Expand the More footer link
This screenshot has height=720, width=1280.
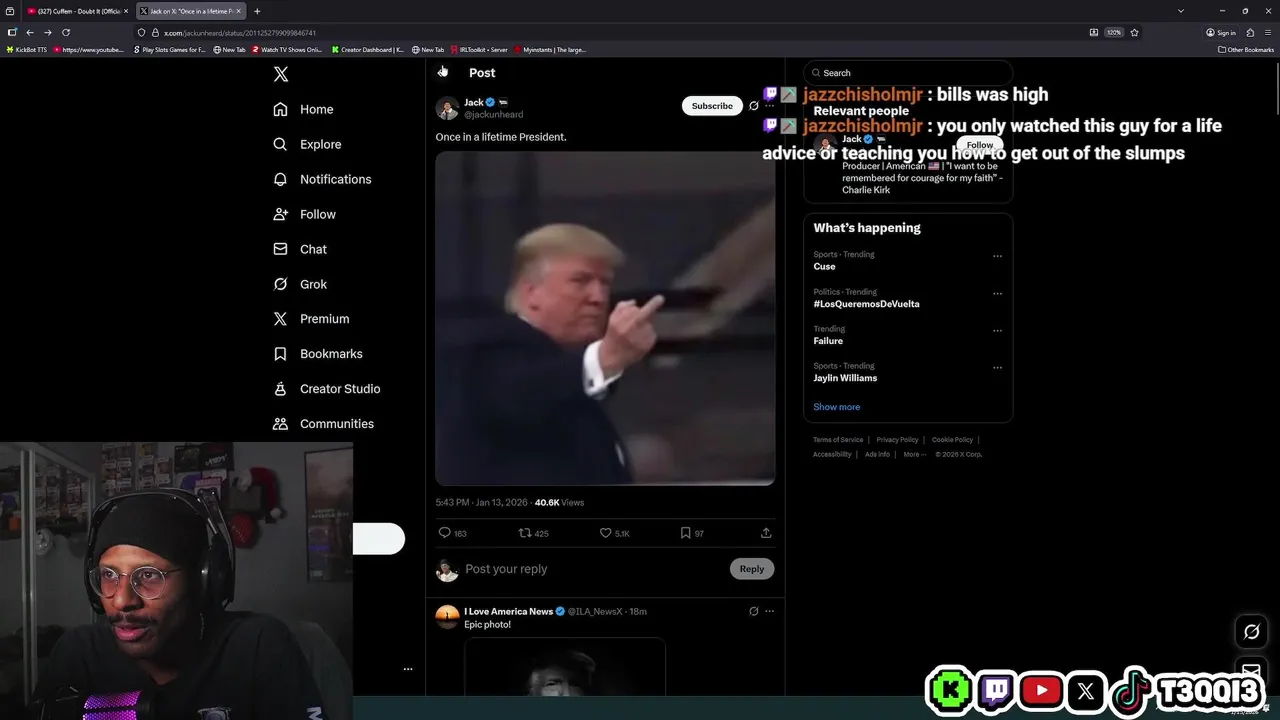pos(914,454)
